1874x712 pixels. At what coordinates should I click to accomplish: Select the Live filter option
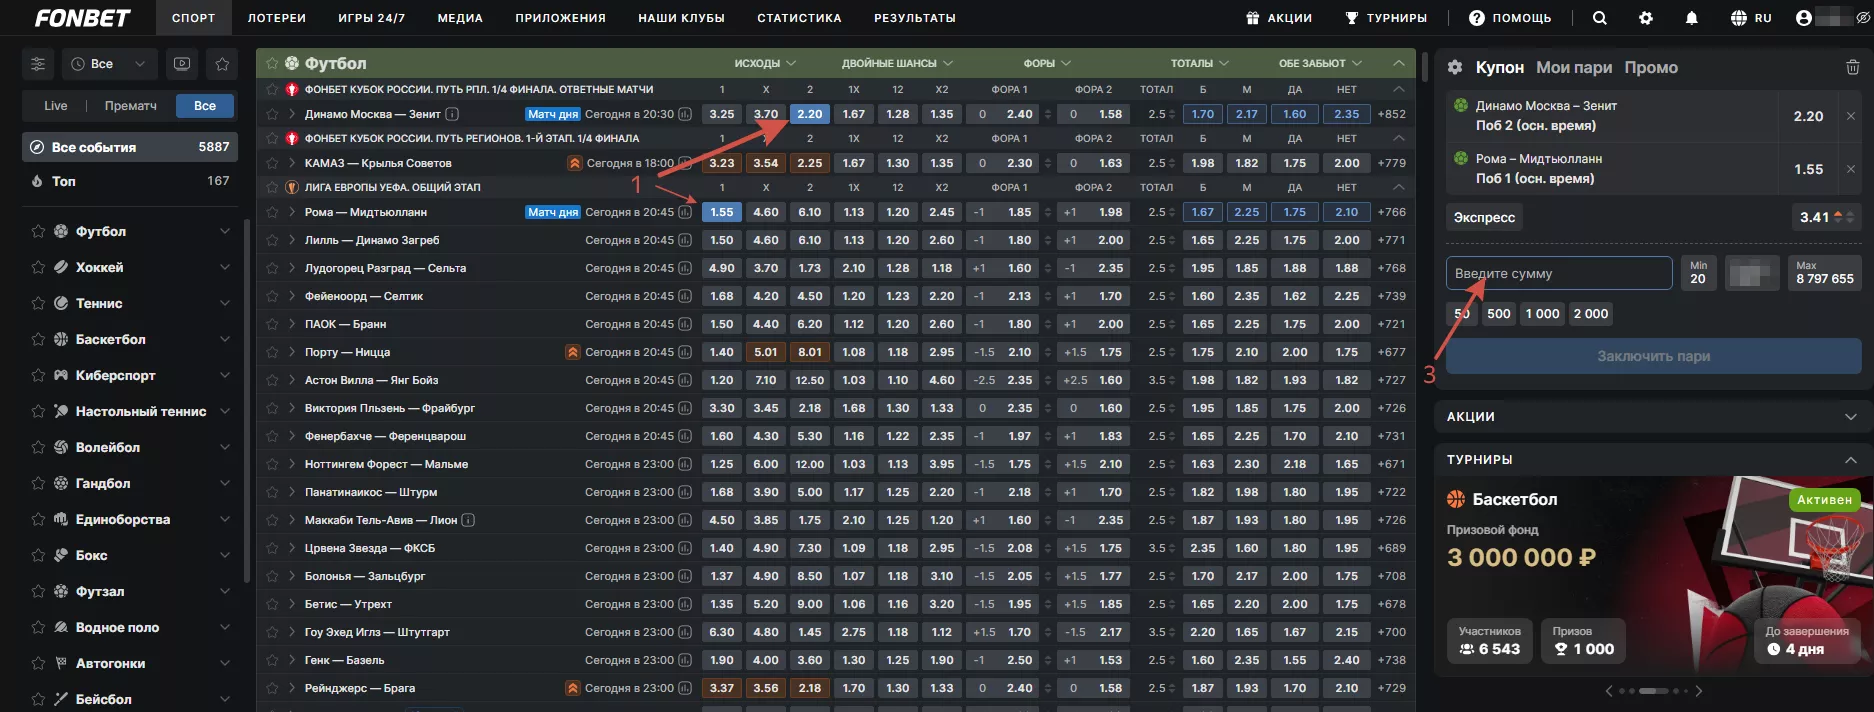tap(56, 106)
